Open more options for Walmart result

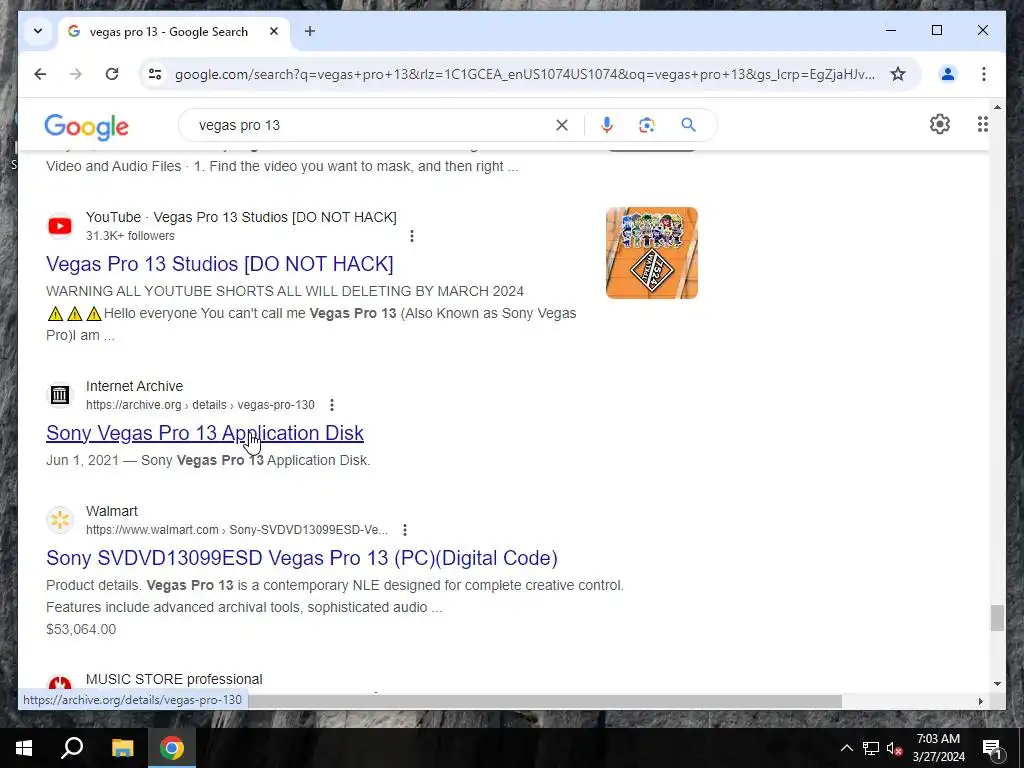pos(405,530)
